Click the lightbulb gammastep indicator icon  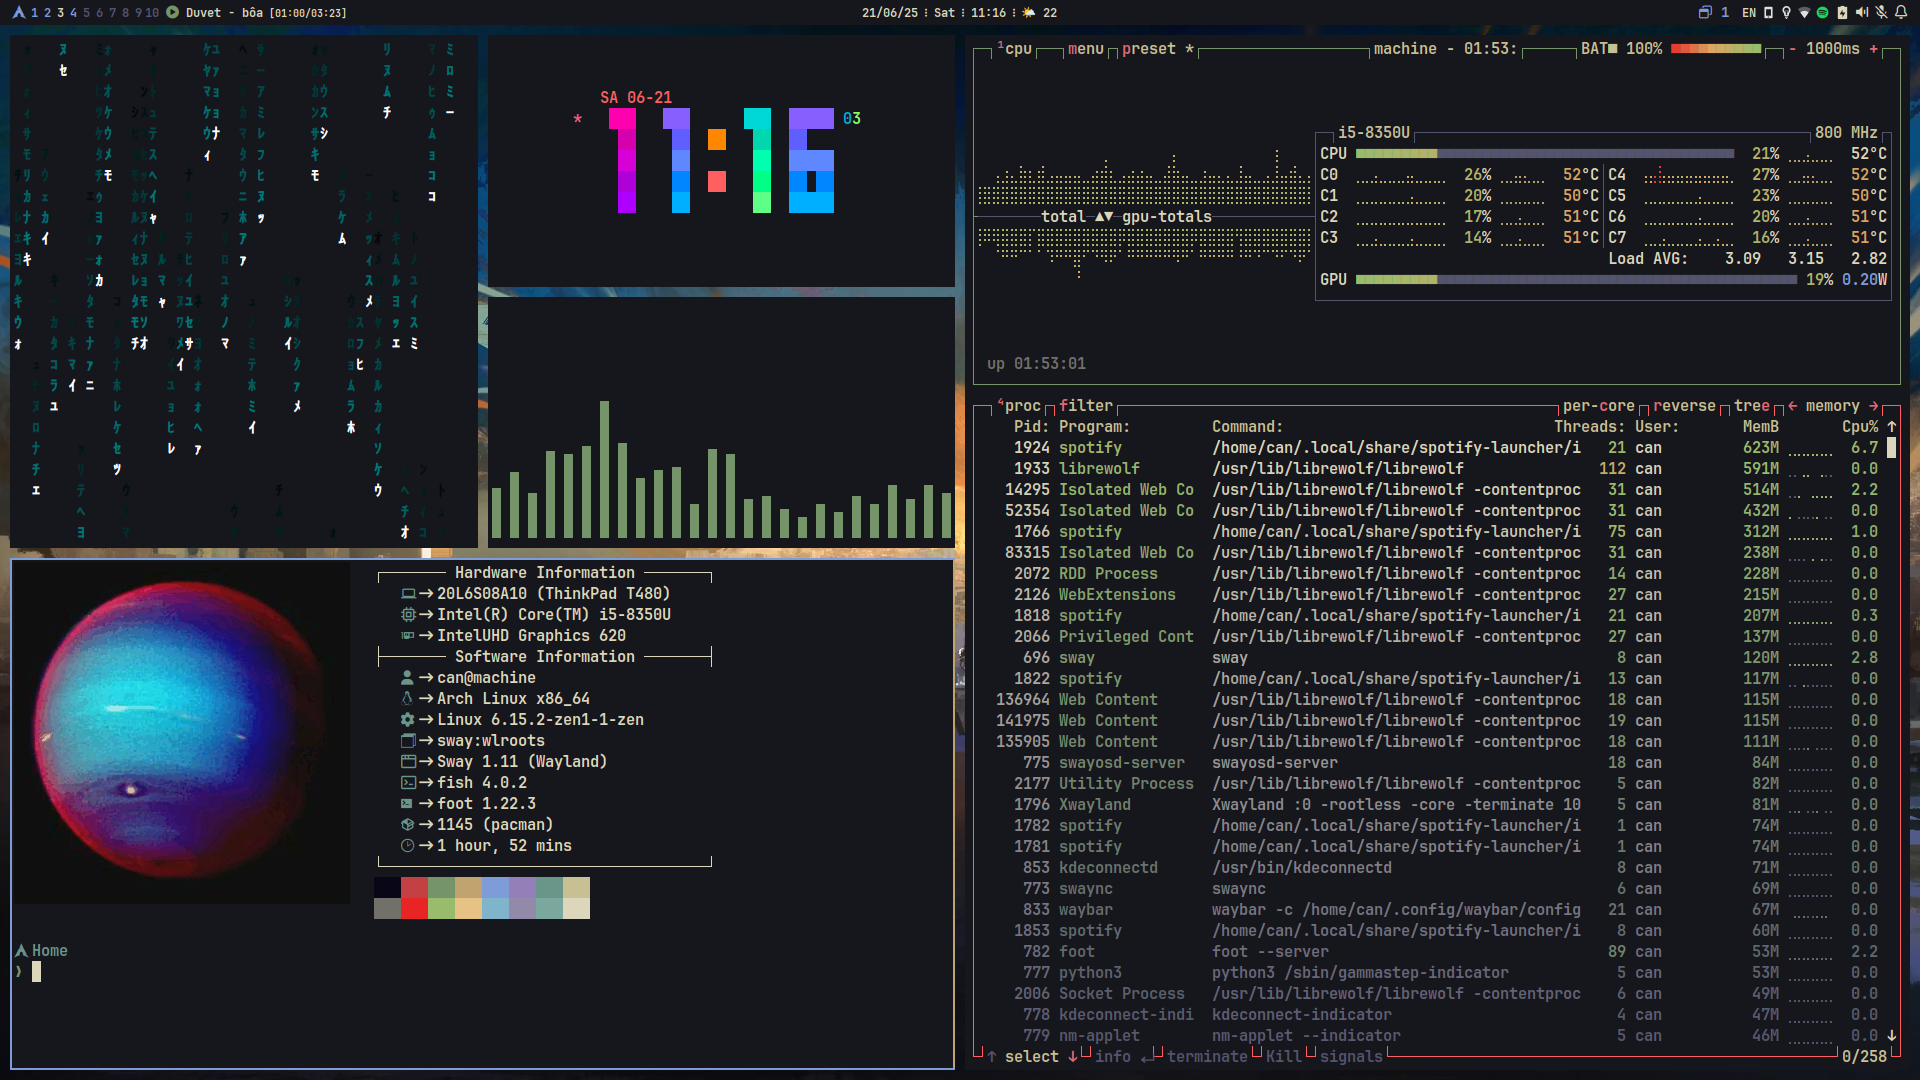(1786, 13)
